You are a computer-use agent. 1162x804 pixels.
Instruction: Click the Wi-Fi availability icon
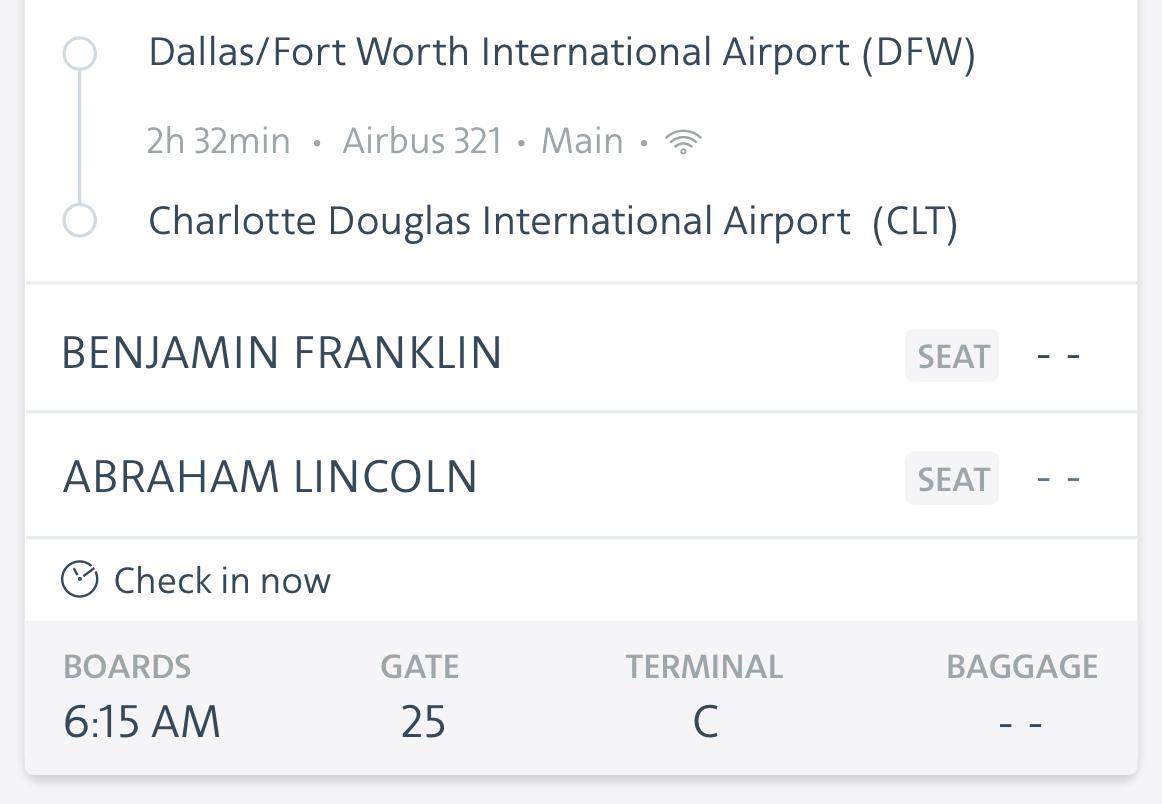683,143
